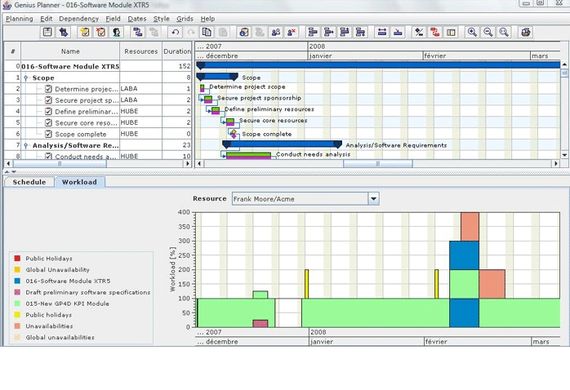This screenshot has height=390, width=570.
Task: Click the horizontal double-arrow bars icon
Action: [x=382, y=32]
